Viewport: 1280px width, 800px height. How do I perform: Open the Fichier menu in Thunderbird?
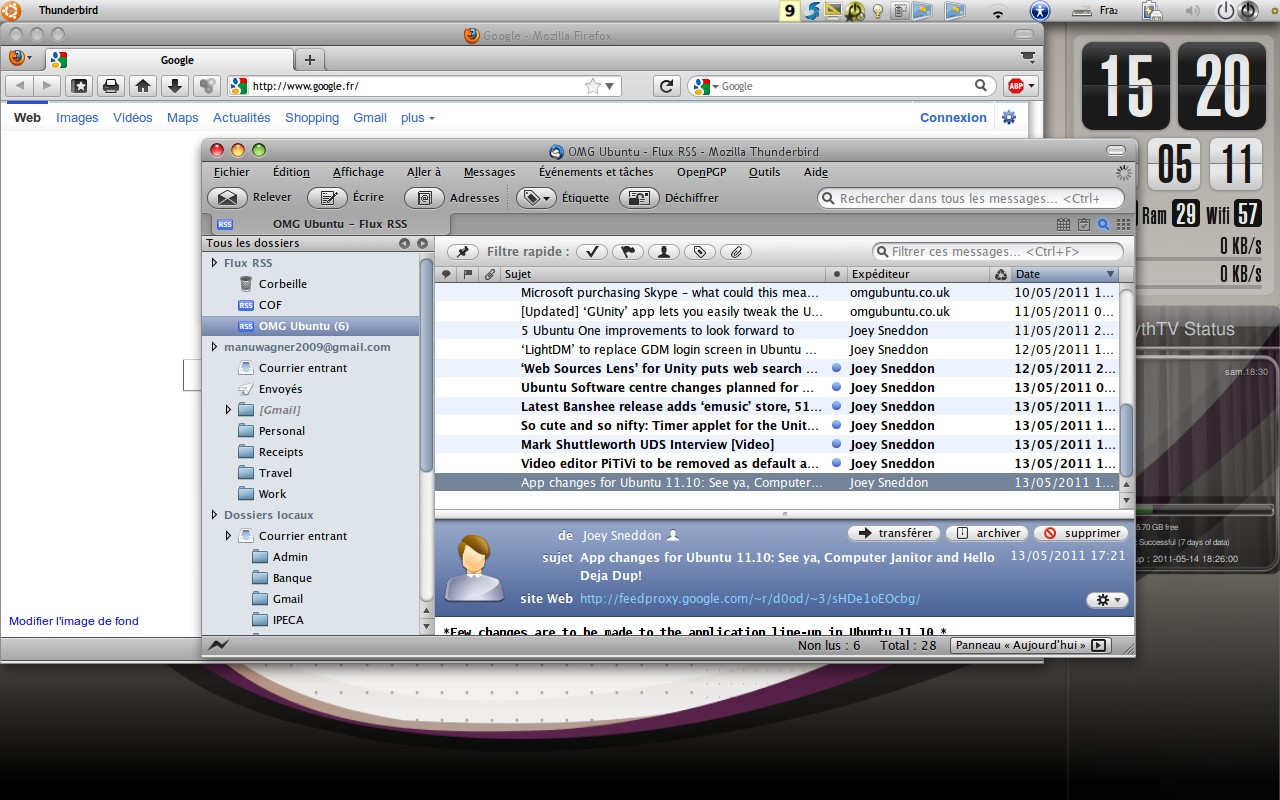pos(232,172)
